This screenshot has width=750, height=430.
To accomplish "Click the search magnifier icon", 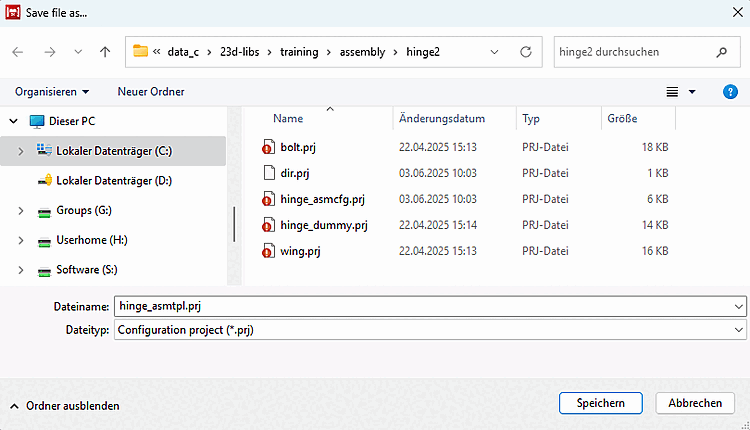I will point(721,52).
